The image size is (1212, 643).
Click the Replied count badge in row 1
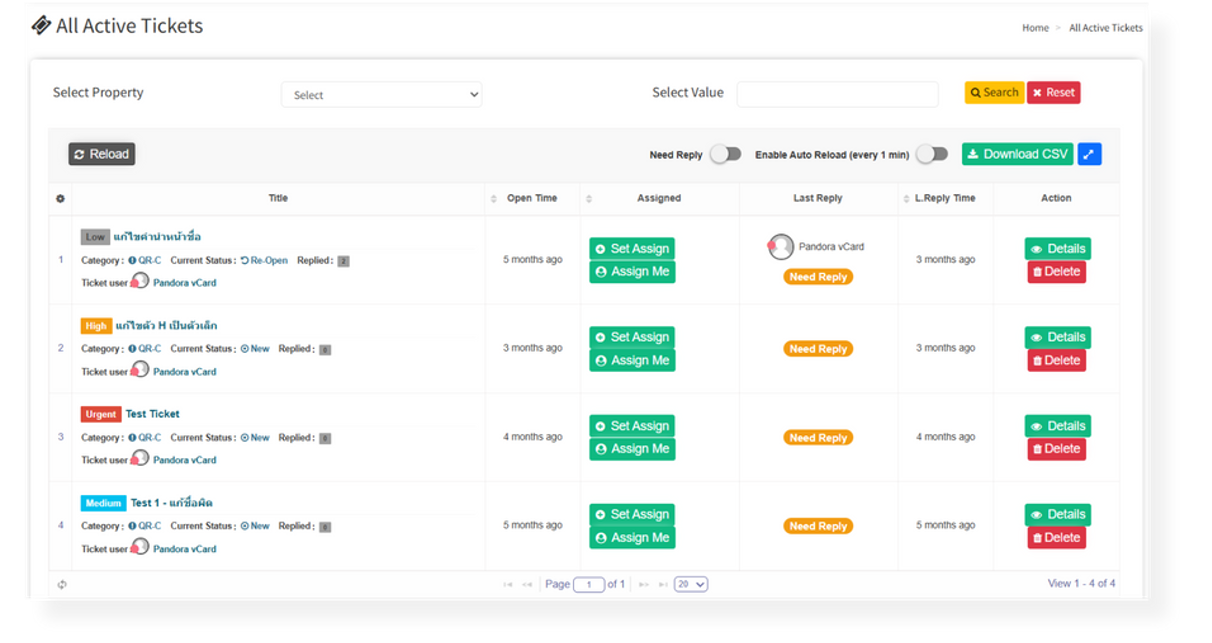point(343,261)
